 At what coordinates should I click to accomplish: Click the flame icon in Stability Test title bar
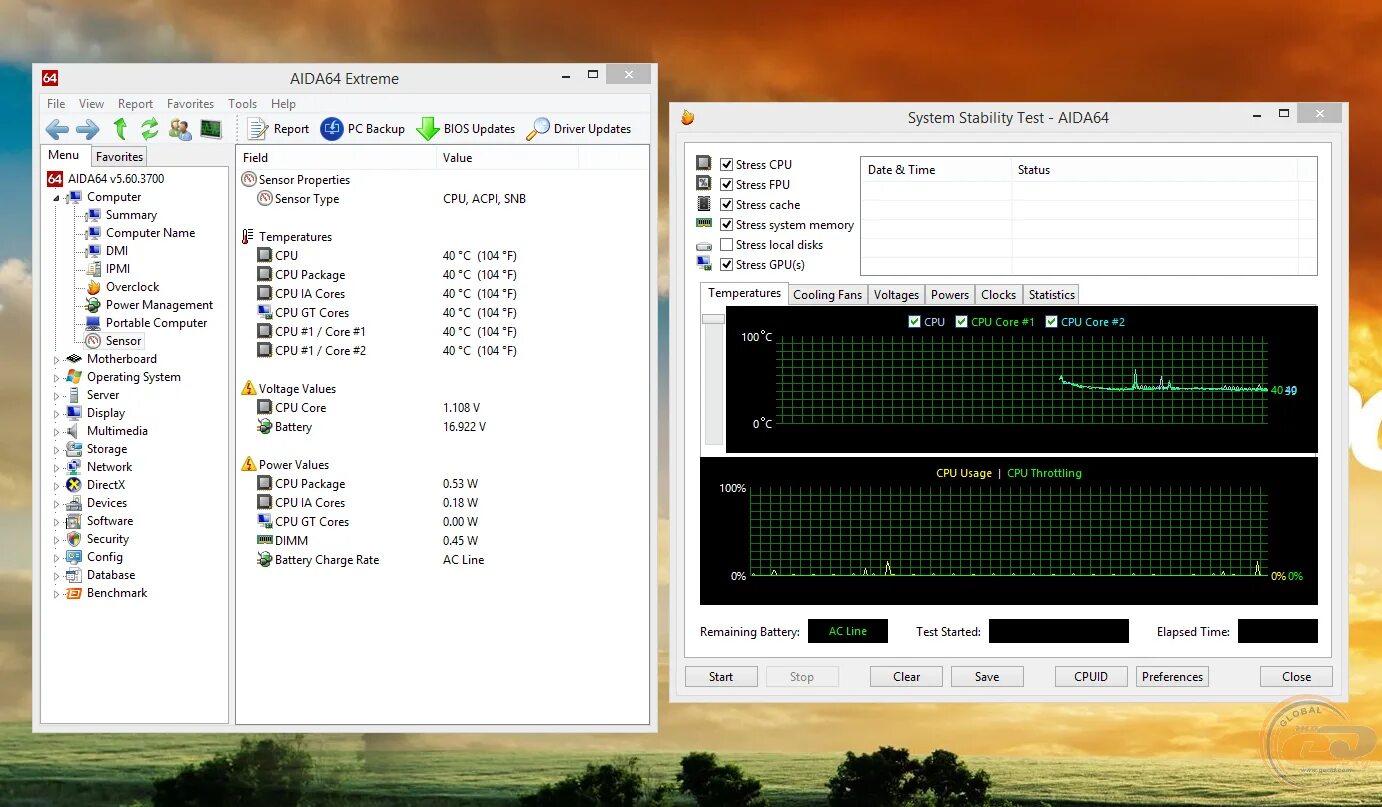(x=687, y=118)
